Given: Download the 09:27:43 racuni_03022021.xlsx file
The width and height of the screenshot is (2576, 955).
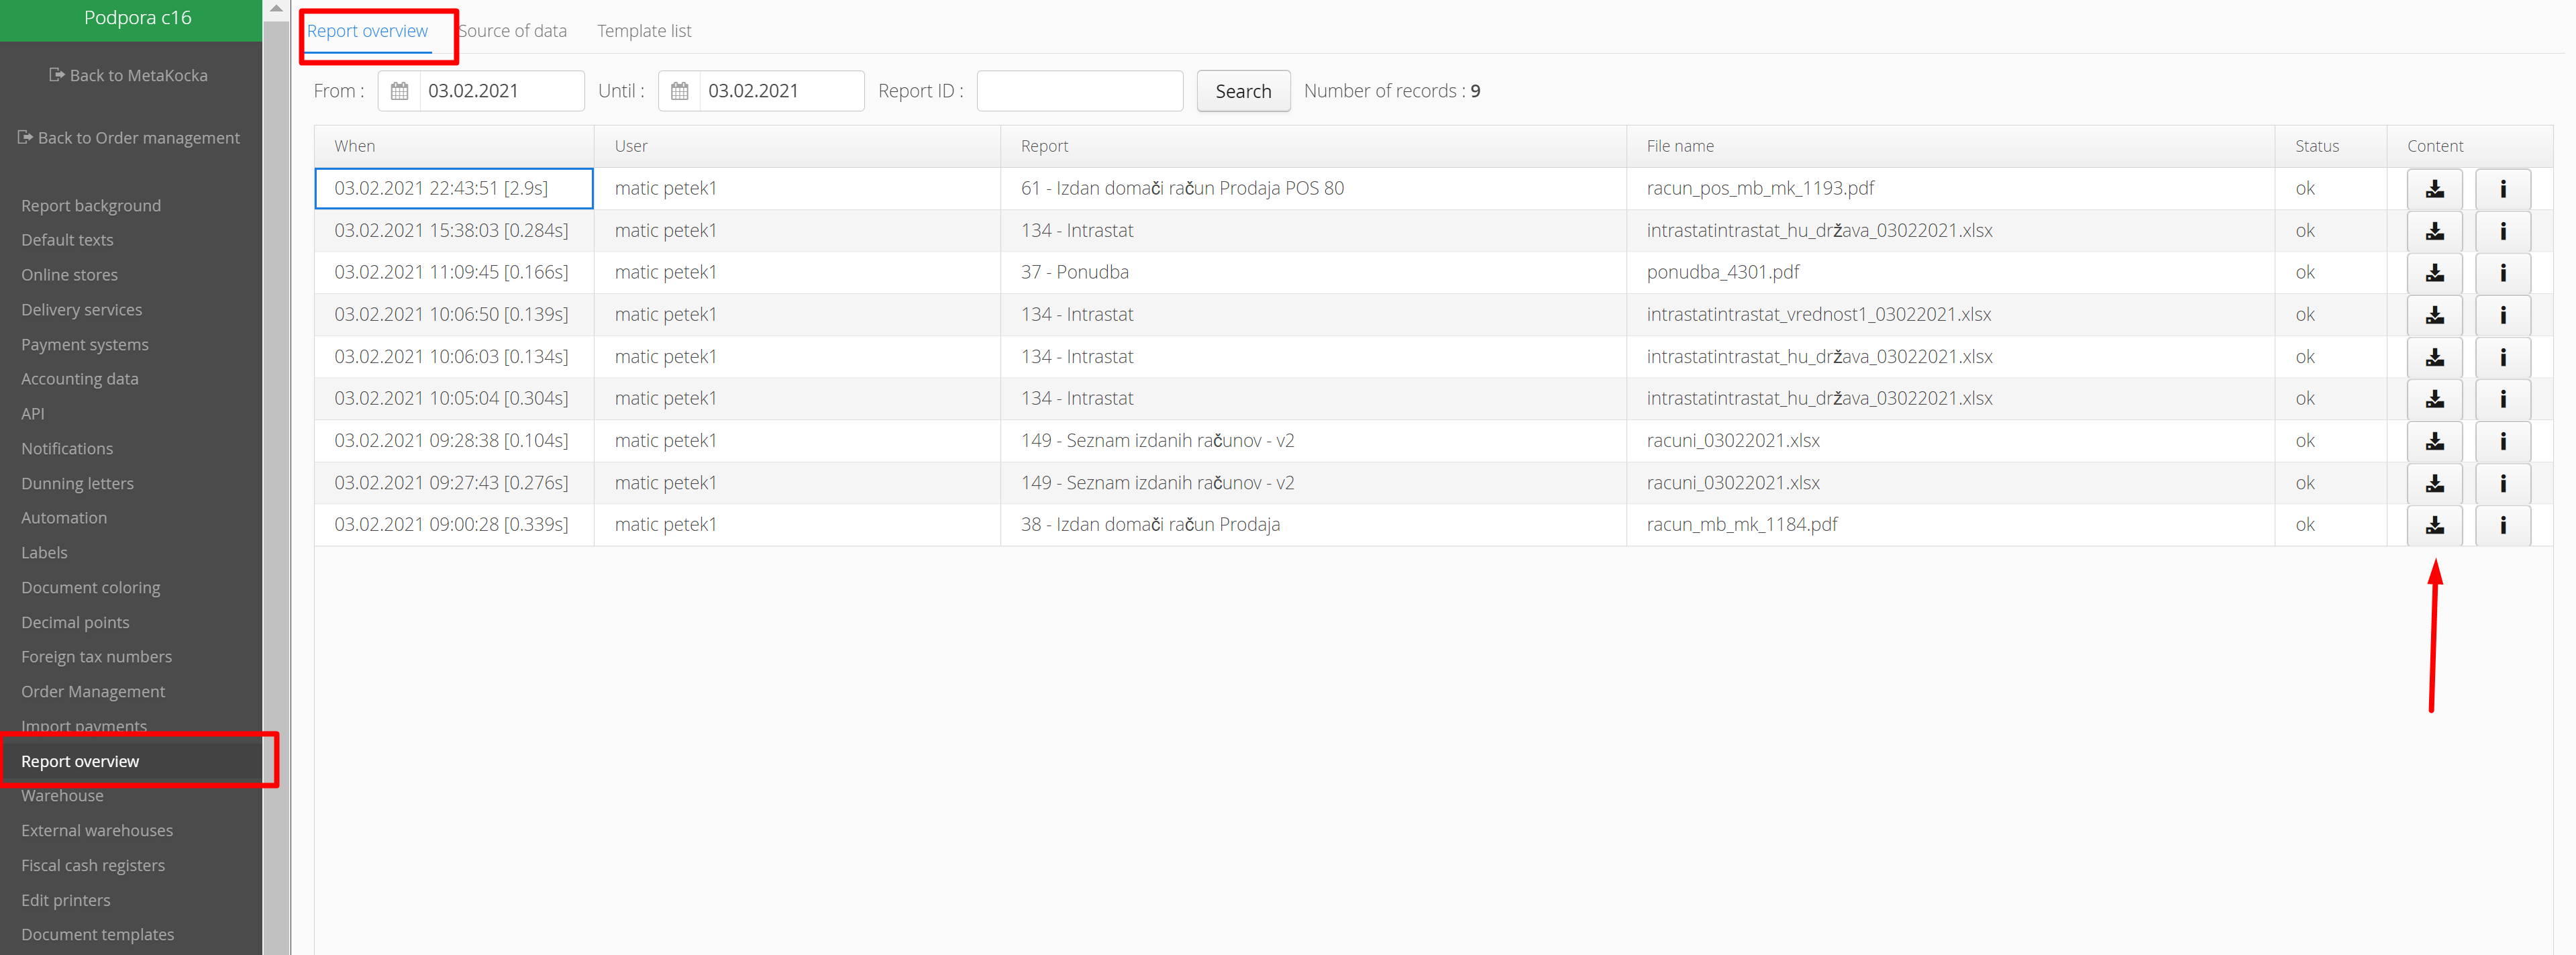Looking at the screenshot, I should [2433, 483].
